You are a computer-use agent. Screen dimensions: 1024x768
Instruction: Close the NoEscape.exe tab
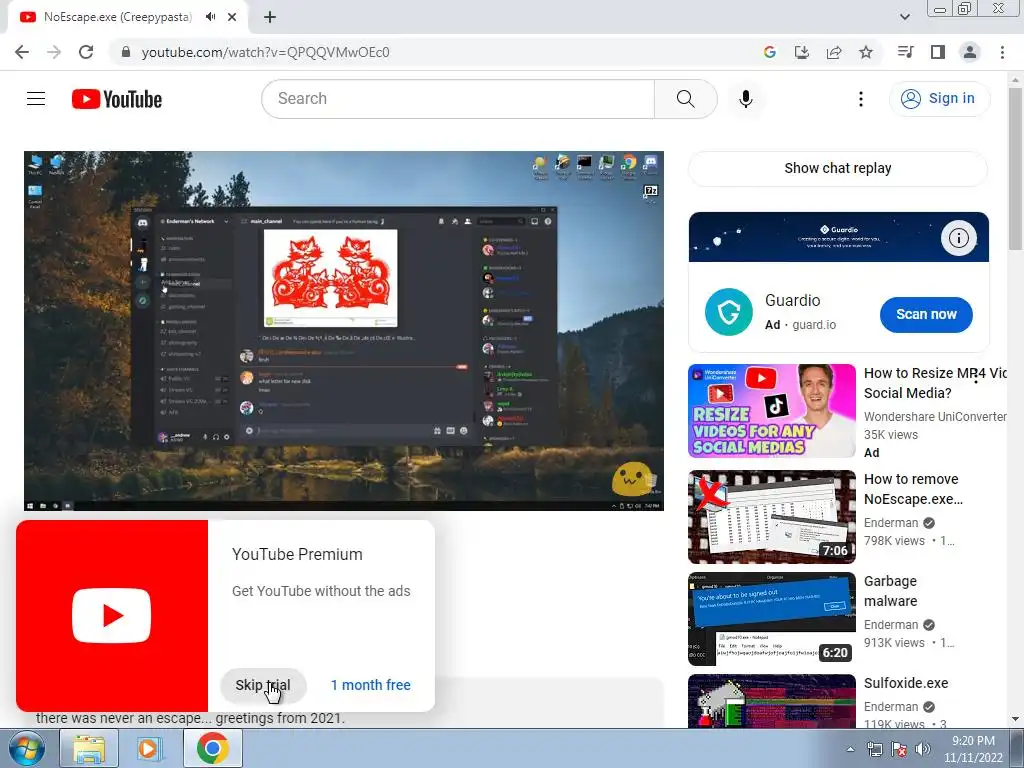(232, 17)
